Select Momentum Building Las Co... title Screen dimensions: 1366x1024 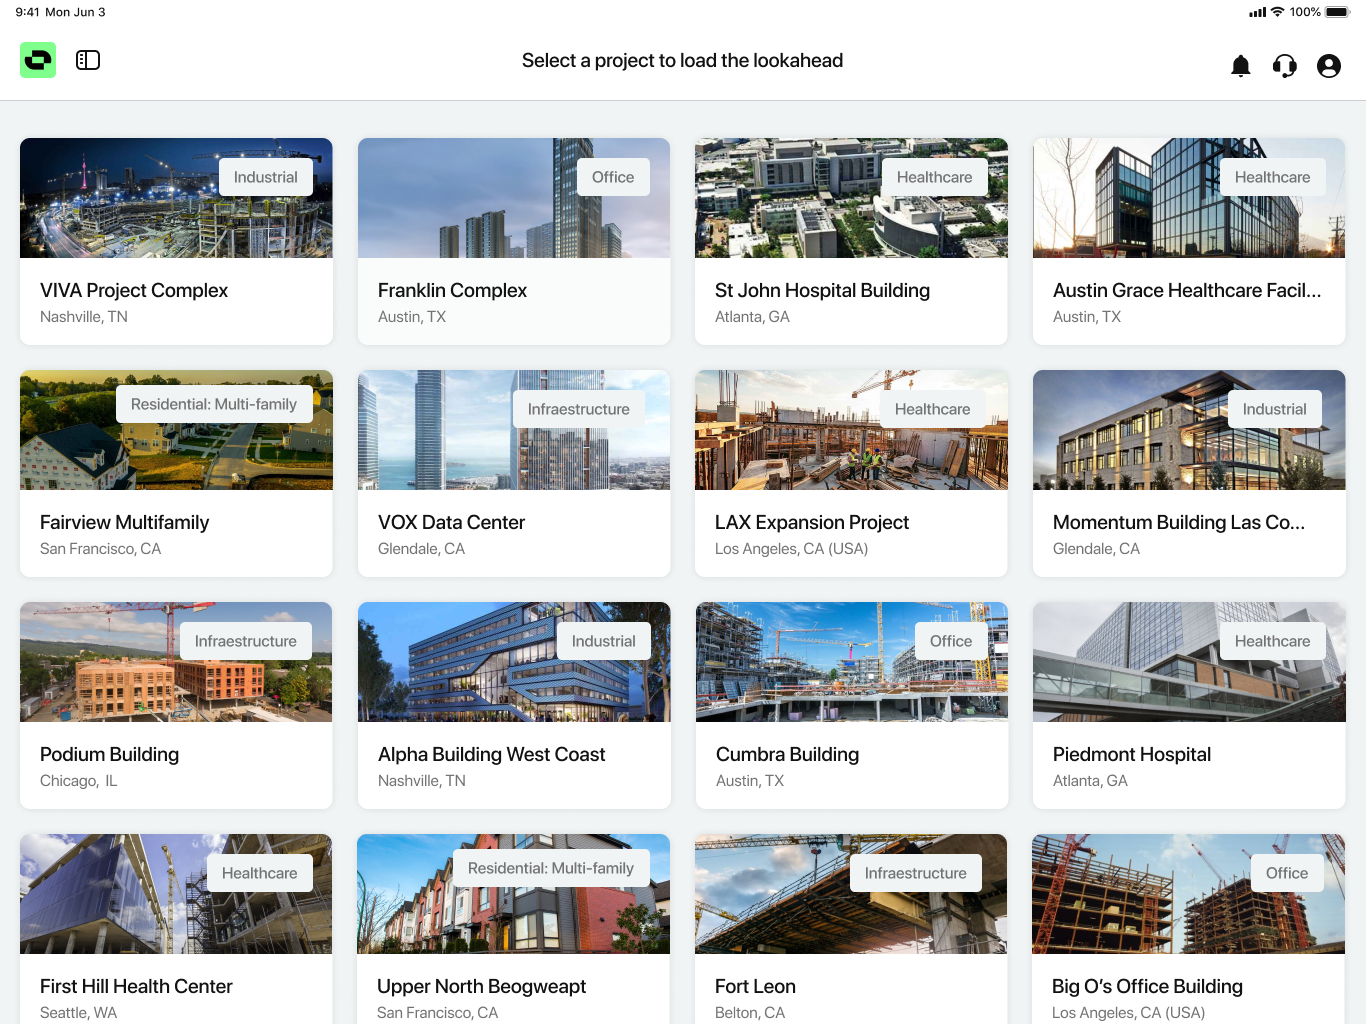coord(1179,522)
